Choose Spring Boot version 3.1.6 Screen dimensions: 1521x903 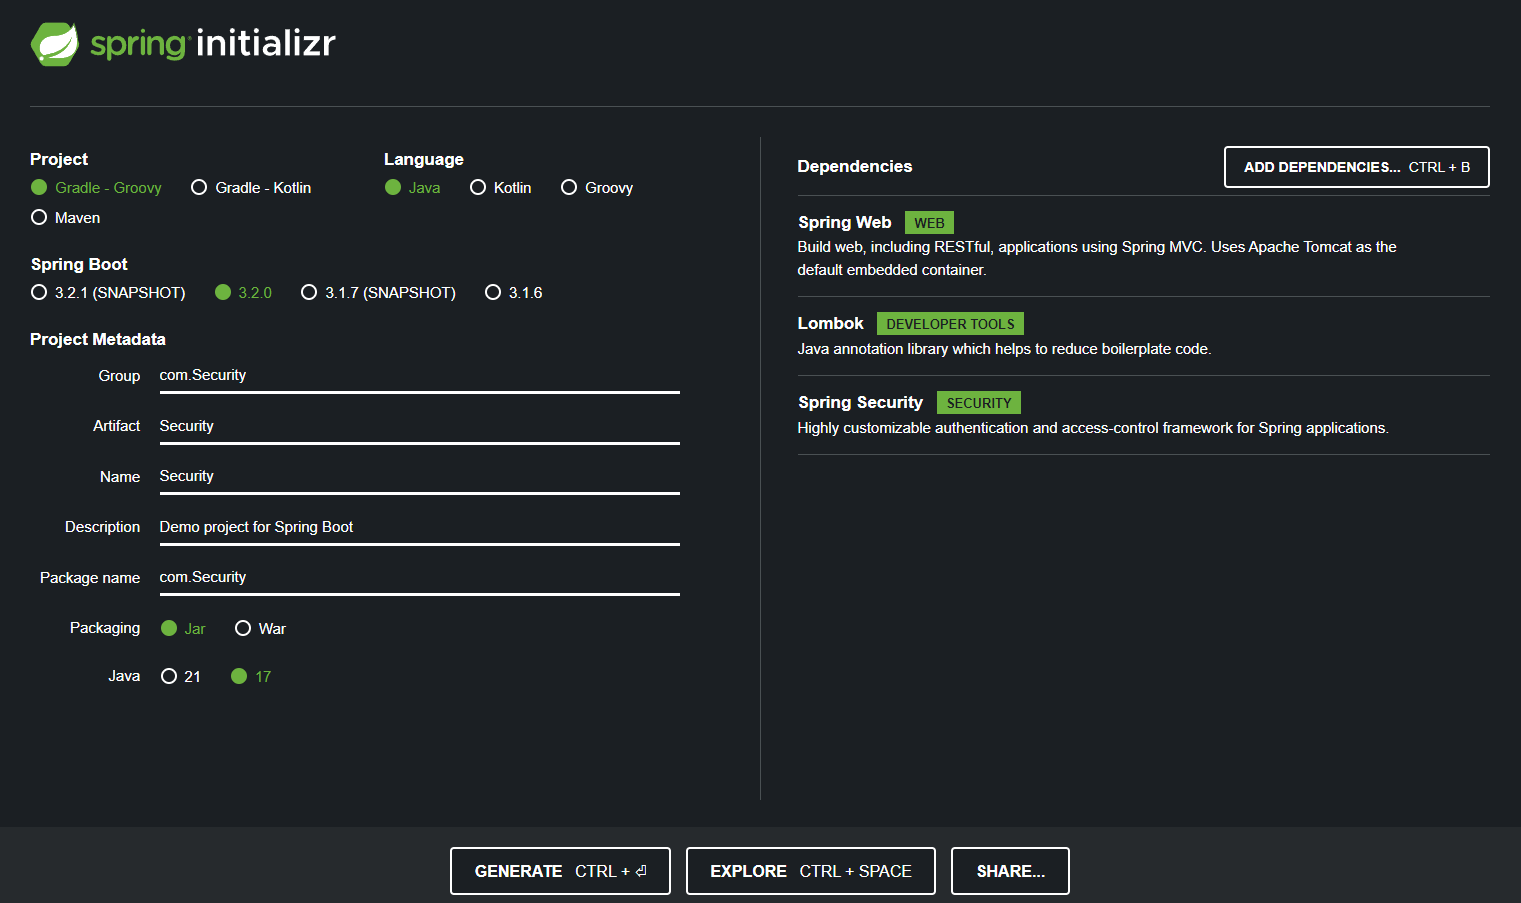tap(514, 293)
